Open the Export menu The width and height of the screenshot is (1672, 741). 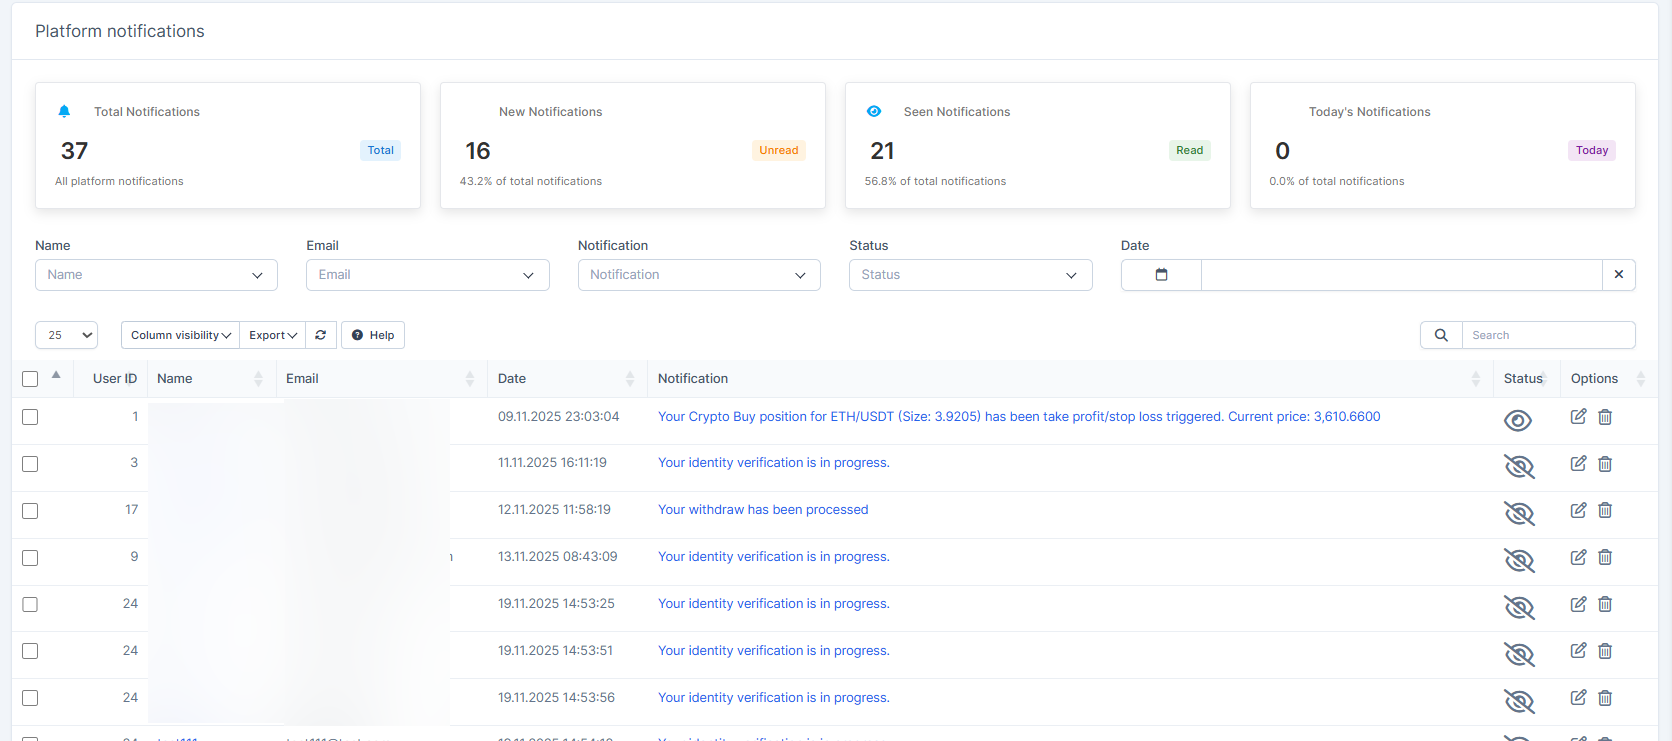pyautogui.click(x=272, y=335)
